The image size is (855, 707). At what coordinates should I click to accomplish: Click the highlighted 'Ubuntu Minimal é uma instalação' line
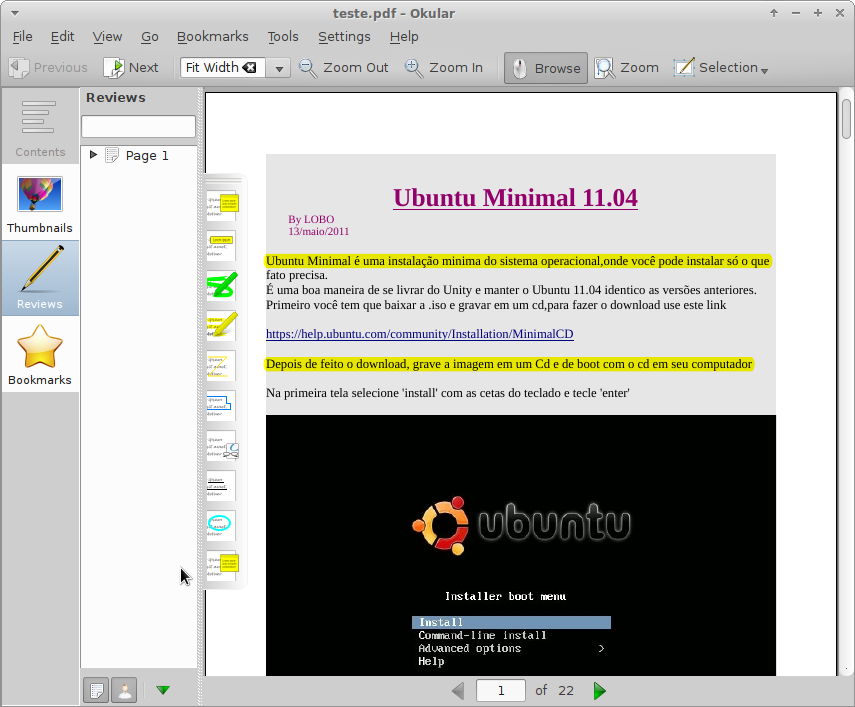click(517, 261)
